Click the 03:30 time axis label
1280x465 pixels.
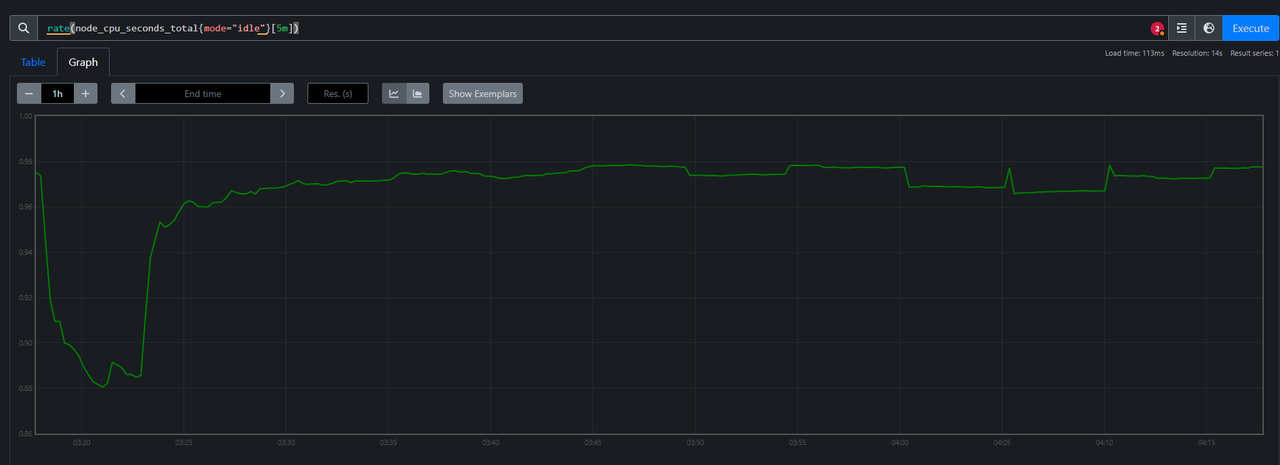click(x=286, y=441)
